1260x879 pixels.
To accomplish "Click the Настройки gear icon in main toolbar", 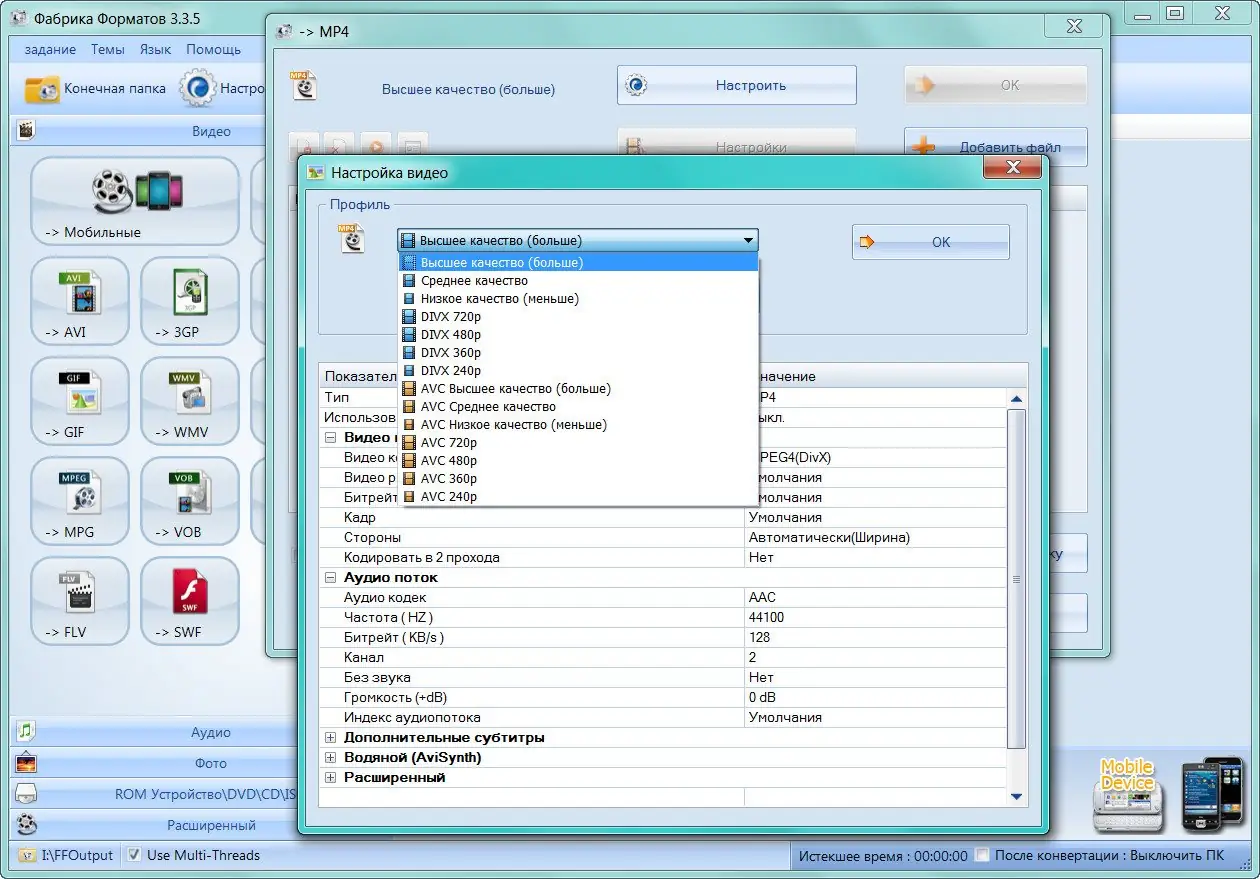I will (x=198, y=88).
